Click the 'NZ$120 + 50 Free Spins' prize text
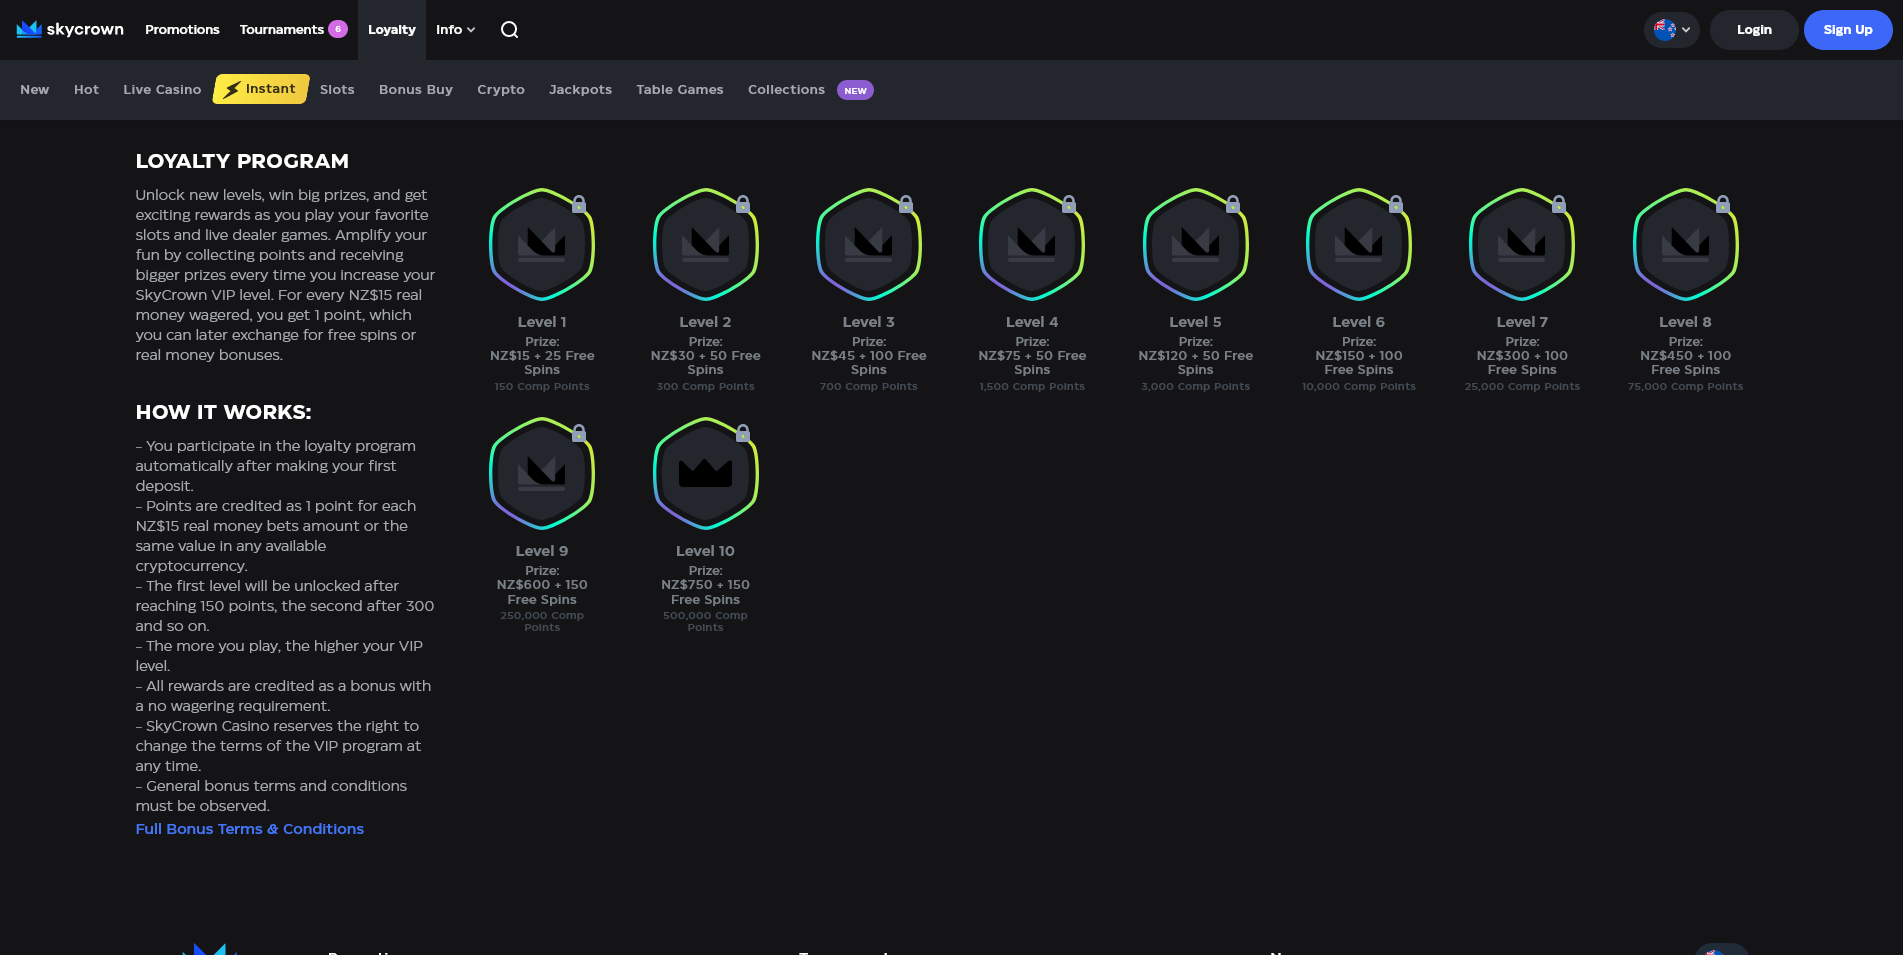This screenshot has width=1903, height=955. pyautogui.click(x=1196, y=363)
